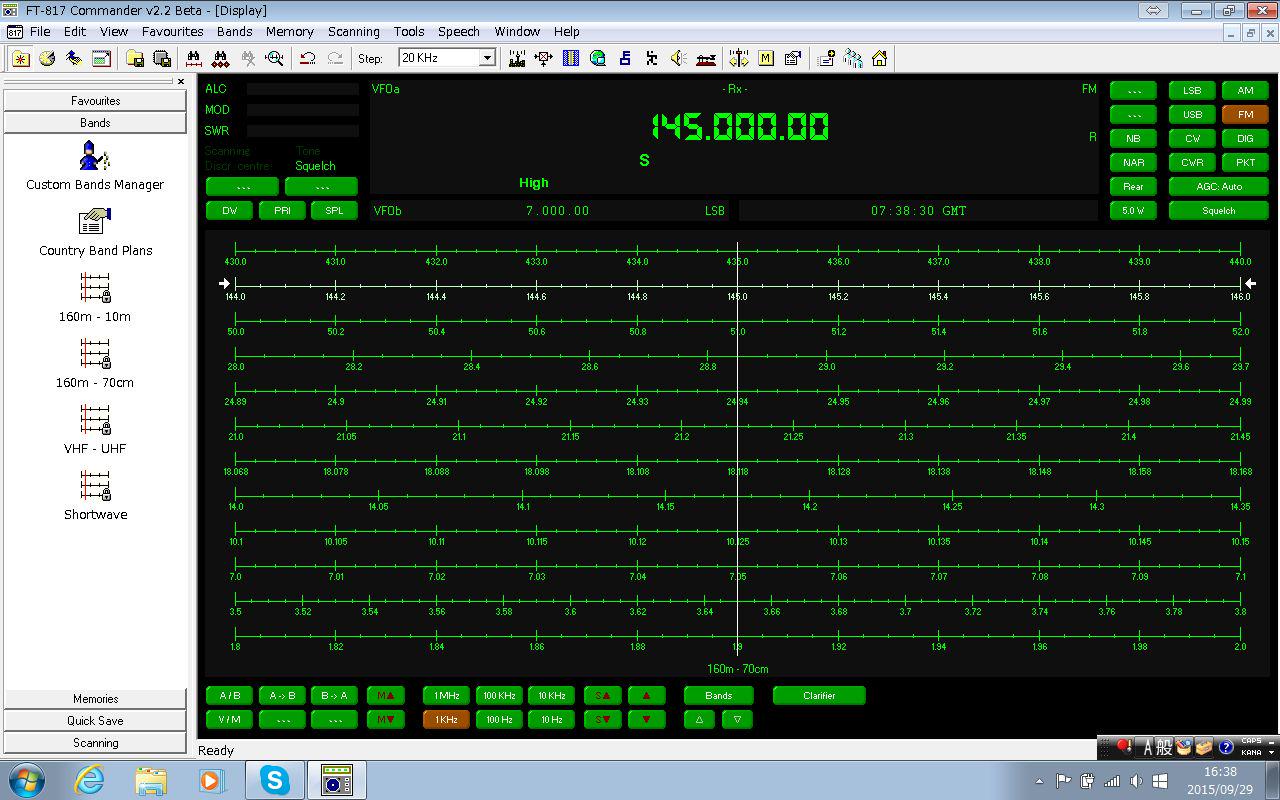Click the SPL split button
Screen dimensions: 1280x800
point(334,211)
